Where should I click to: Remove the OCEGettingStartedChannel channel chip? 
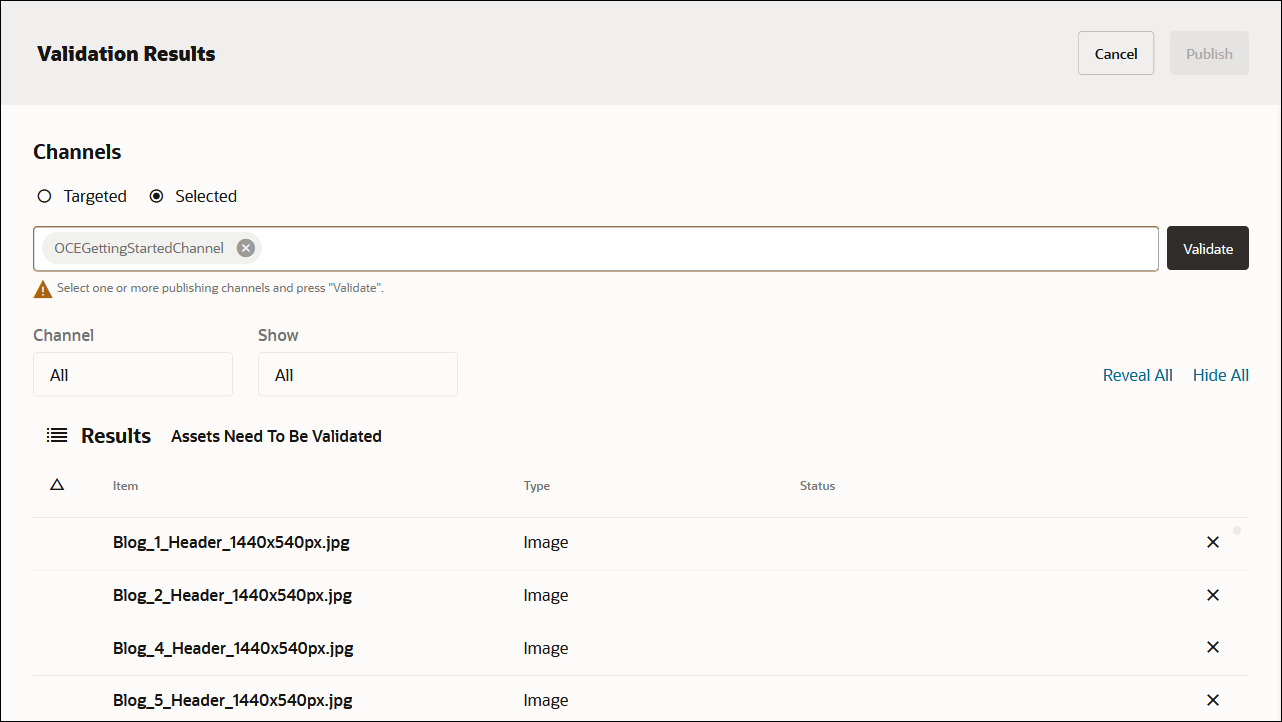point(245,247)
